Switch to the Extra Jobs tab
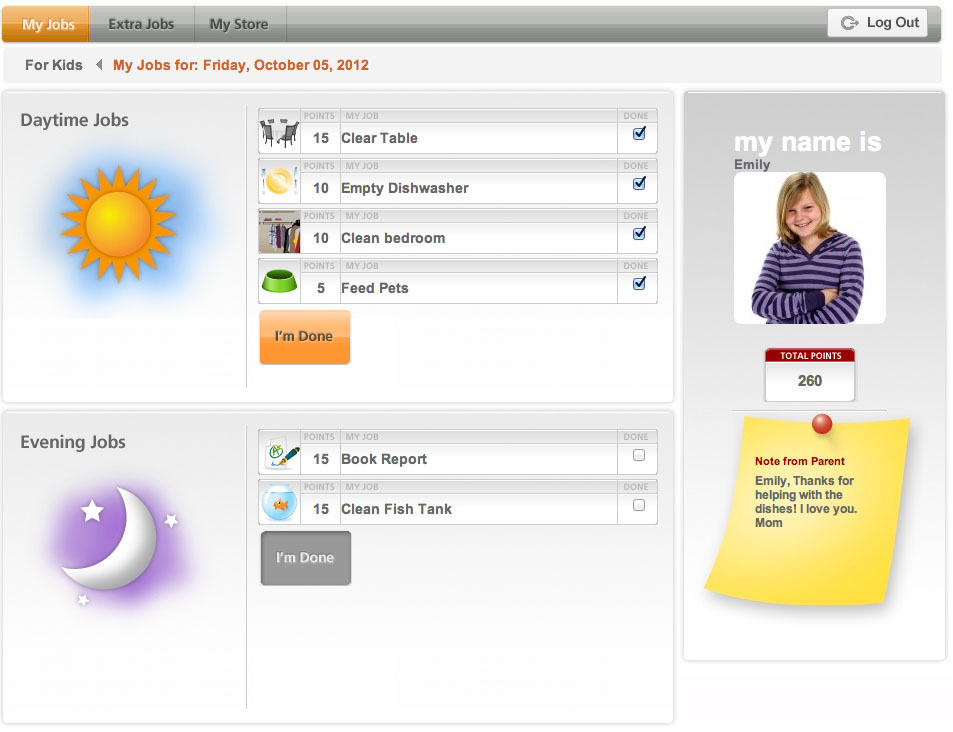The width and height of the screenshot is (953, 732). (x=140, y=23)
